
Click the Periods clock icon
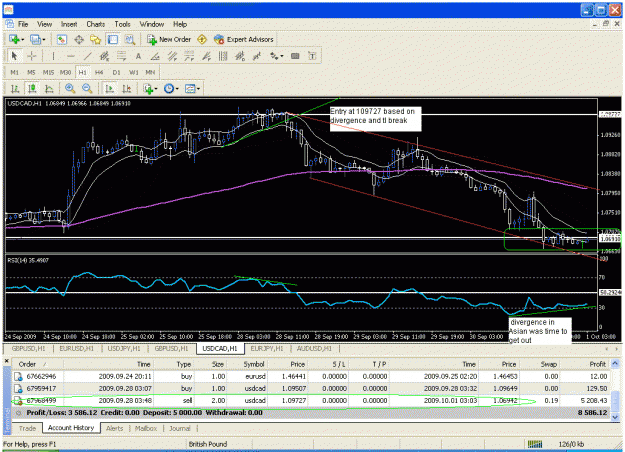[169, 88]
